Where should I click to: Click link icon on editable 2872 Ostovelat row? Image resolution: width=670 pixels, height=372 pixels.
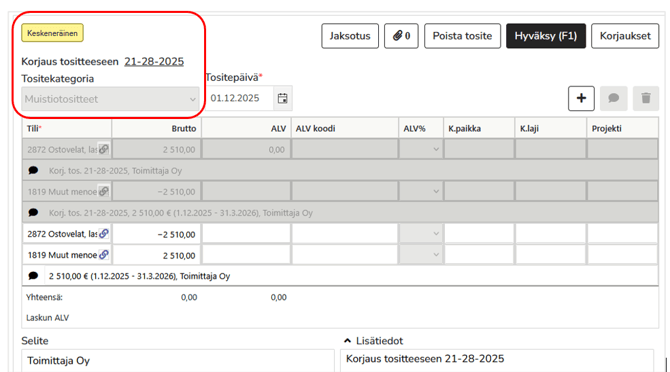[x=103, y=234]
